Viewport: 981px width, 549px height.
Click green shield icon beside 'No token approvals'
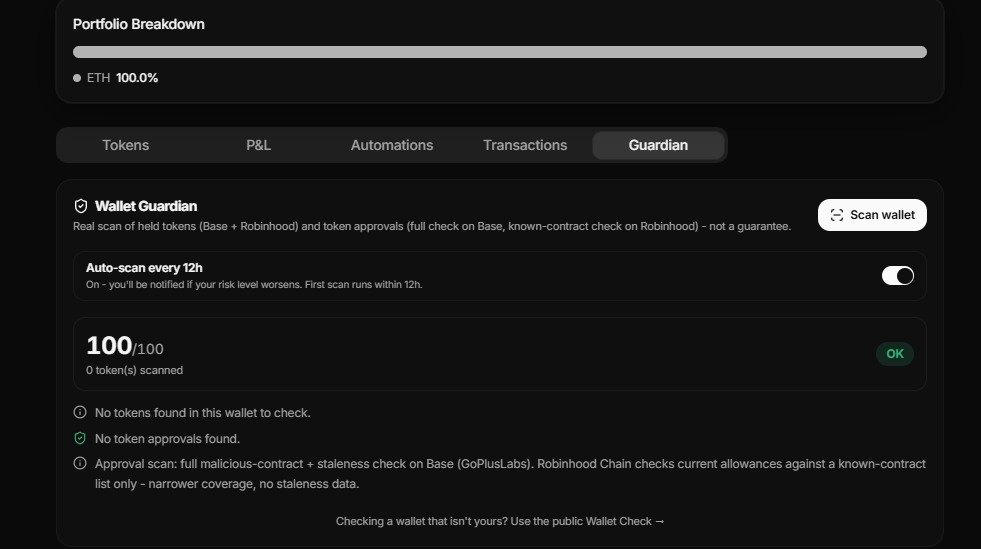click(x=80, y=438)
